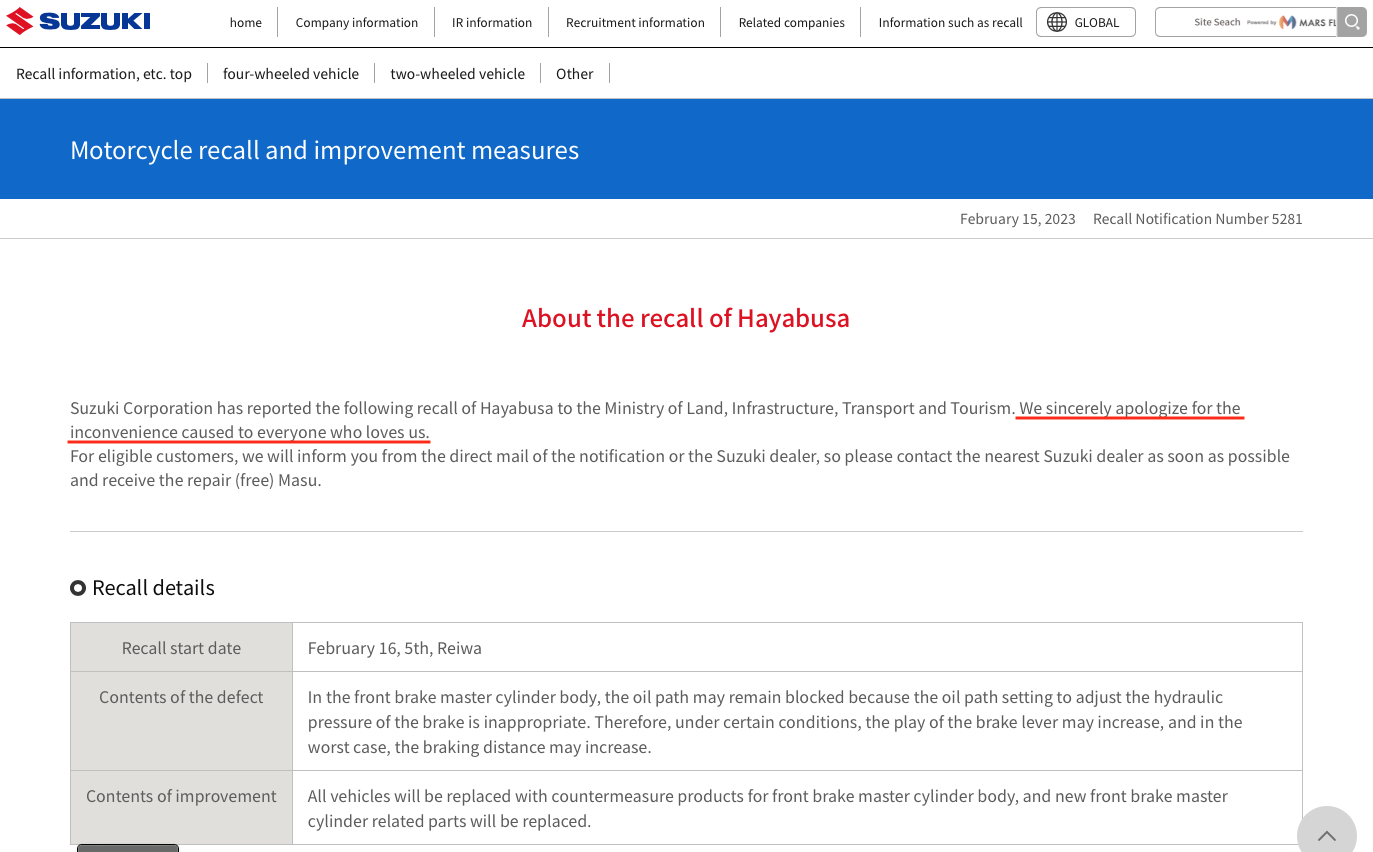Open IR information menu
The image size is (1373, 852).
pos(492,22)
